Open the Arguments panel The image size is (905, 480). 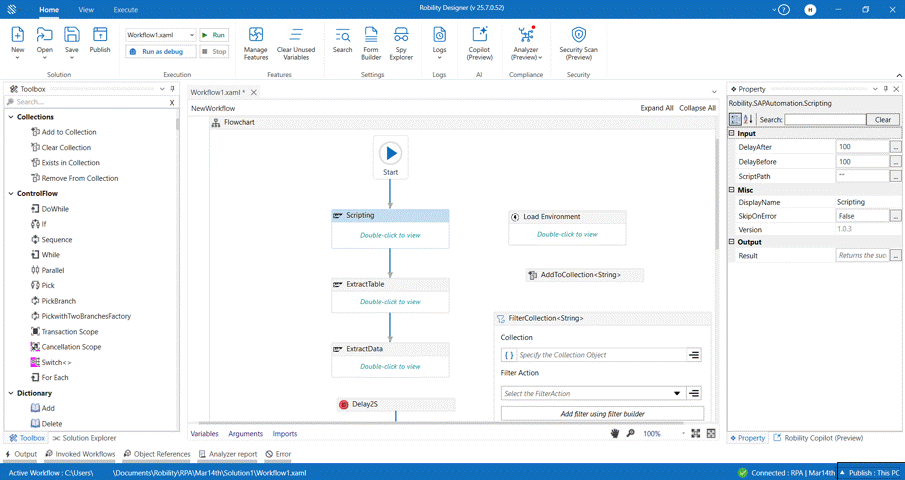pyautogui.click(x=245, y=434)
